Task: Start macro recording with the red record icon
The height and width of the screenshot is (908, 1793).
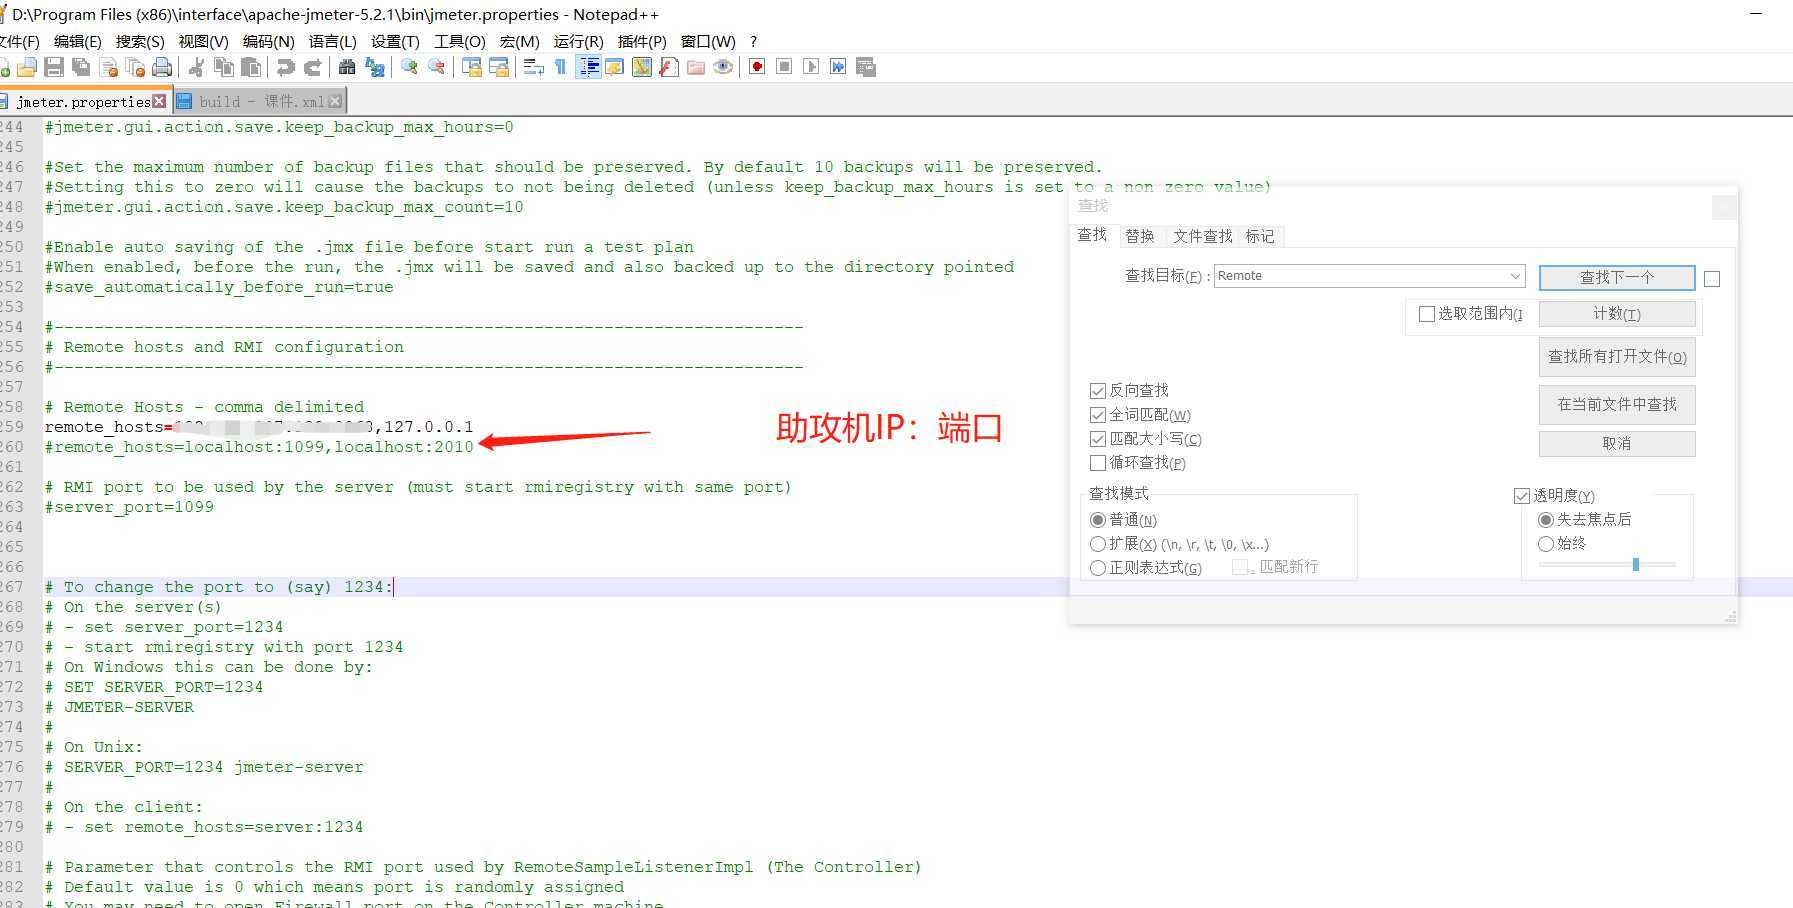Action: (757, 67)
